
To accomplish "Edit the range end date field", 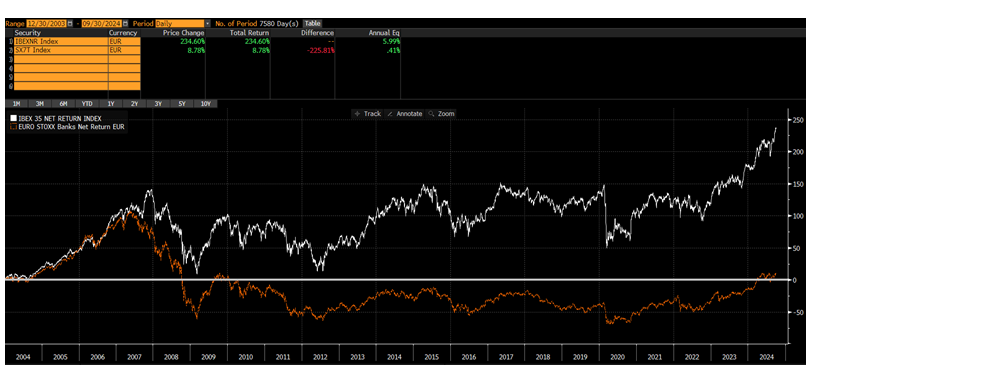I will (x=101, y=23).
